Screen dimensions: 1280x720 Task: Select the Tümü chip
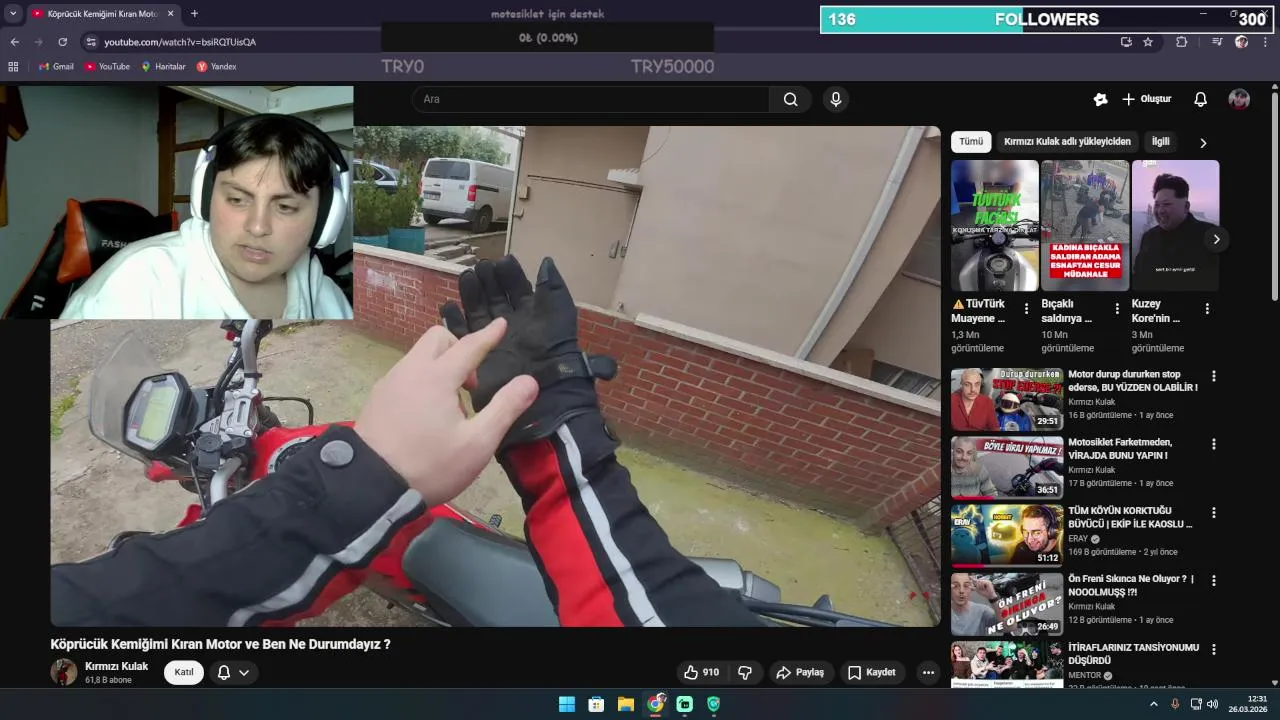971,142
